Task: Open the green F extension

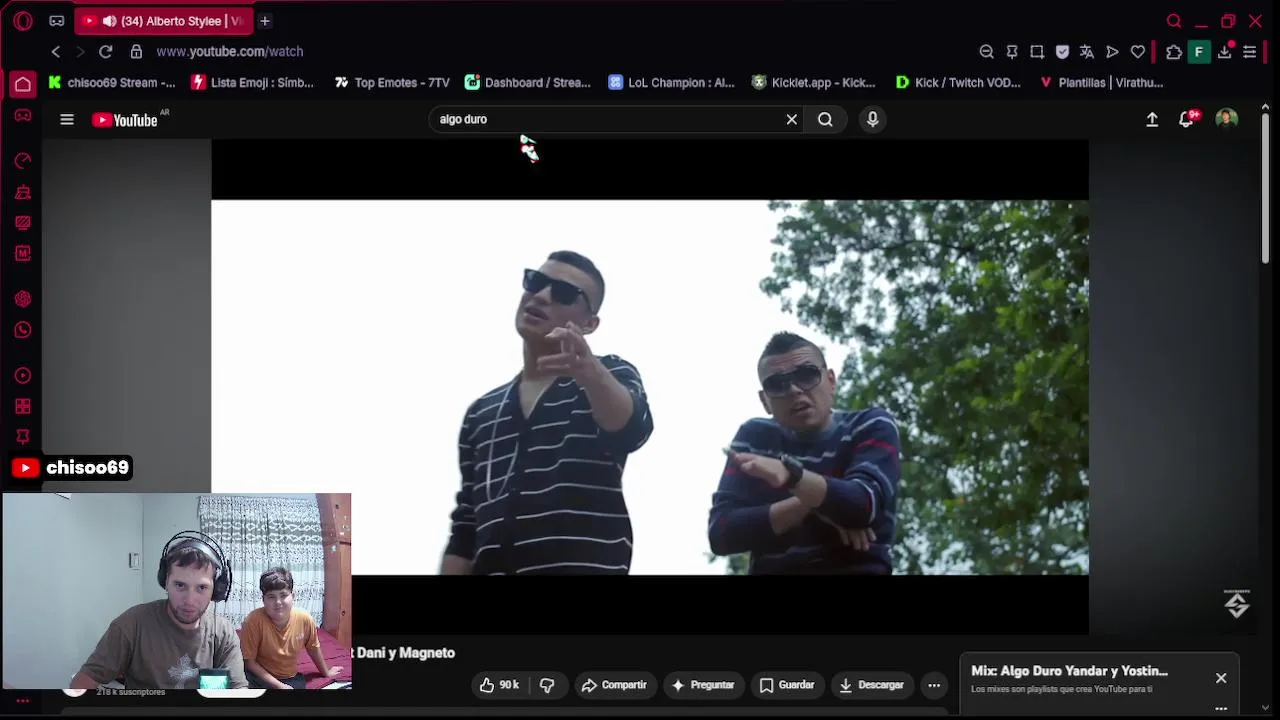Action: click(1199, 52)
